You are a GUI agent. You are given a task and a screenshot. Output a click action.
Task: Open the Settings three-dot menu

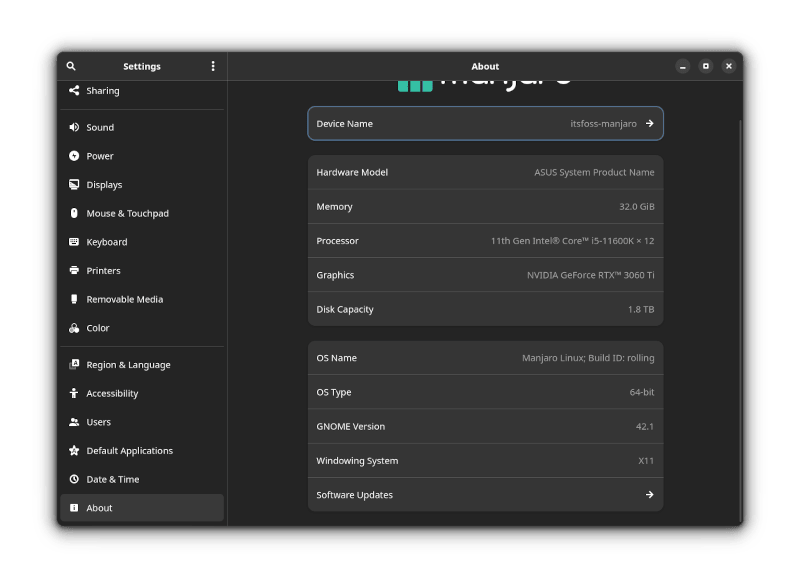(x=213, y=66)
